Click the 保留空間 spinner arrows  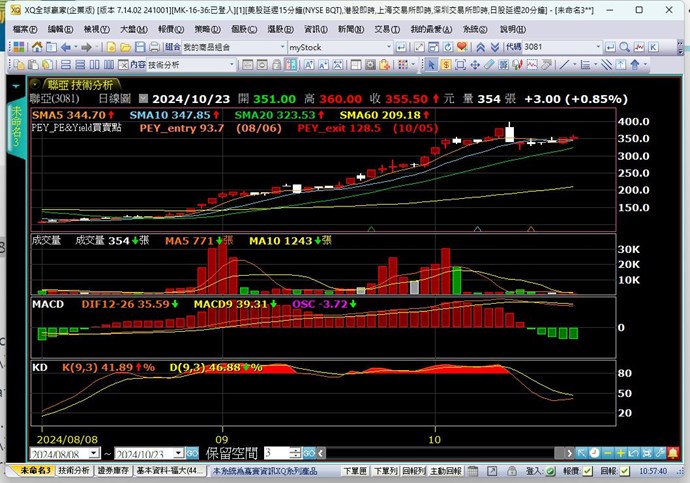pos(297,454)
